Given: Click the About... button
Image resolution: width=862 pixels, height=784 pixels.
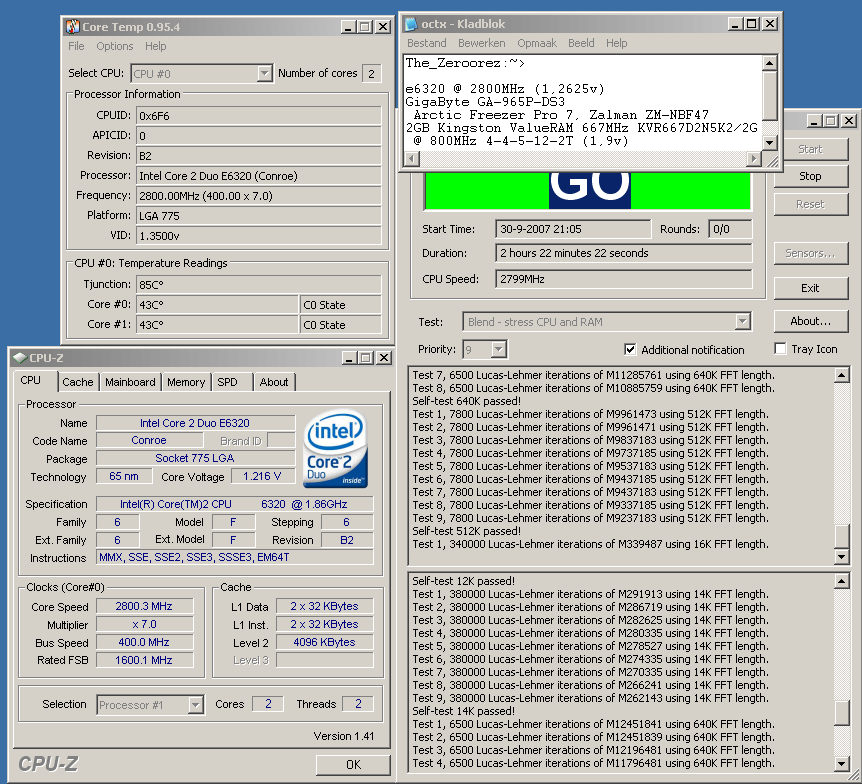Looking at the screenshot, I should (x=810, y=321).
